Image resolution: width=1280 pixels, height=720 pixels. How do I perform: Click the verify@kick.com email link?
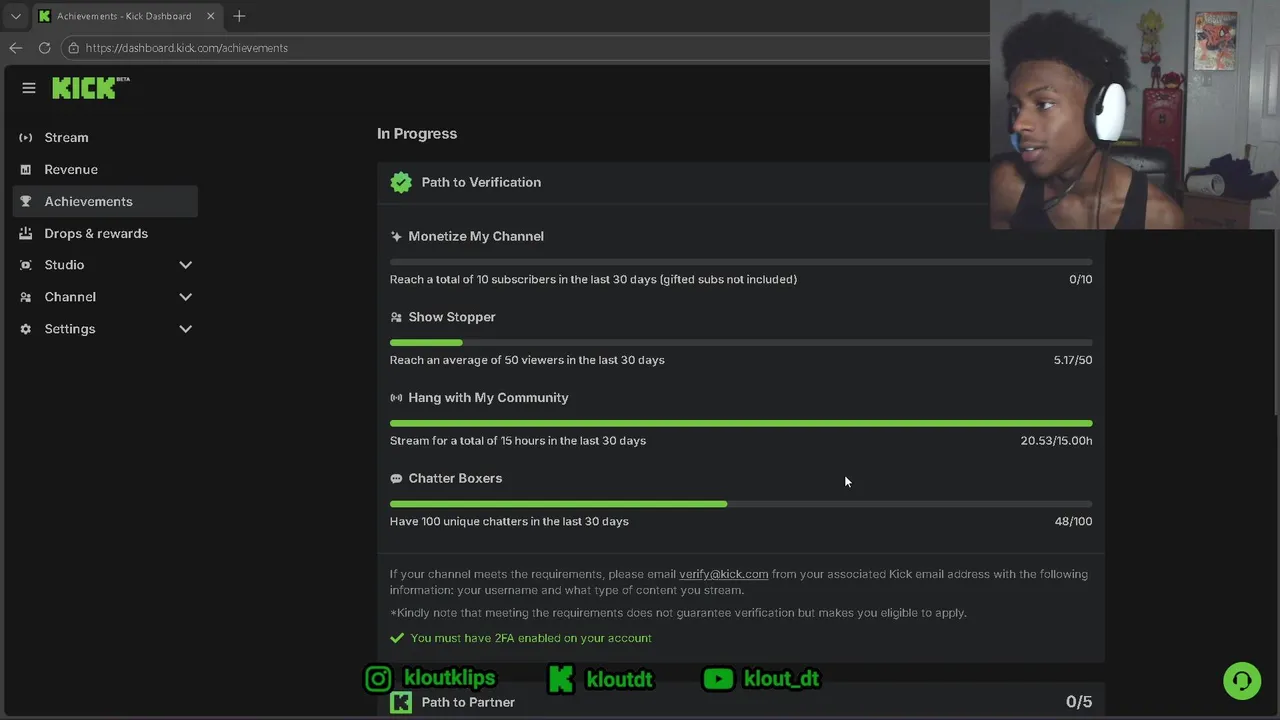coord(724,574)
